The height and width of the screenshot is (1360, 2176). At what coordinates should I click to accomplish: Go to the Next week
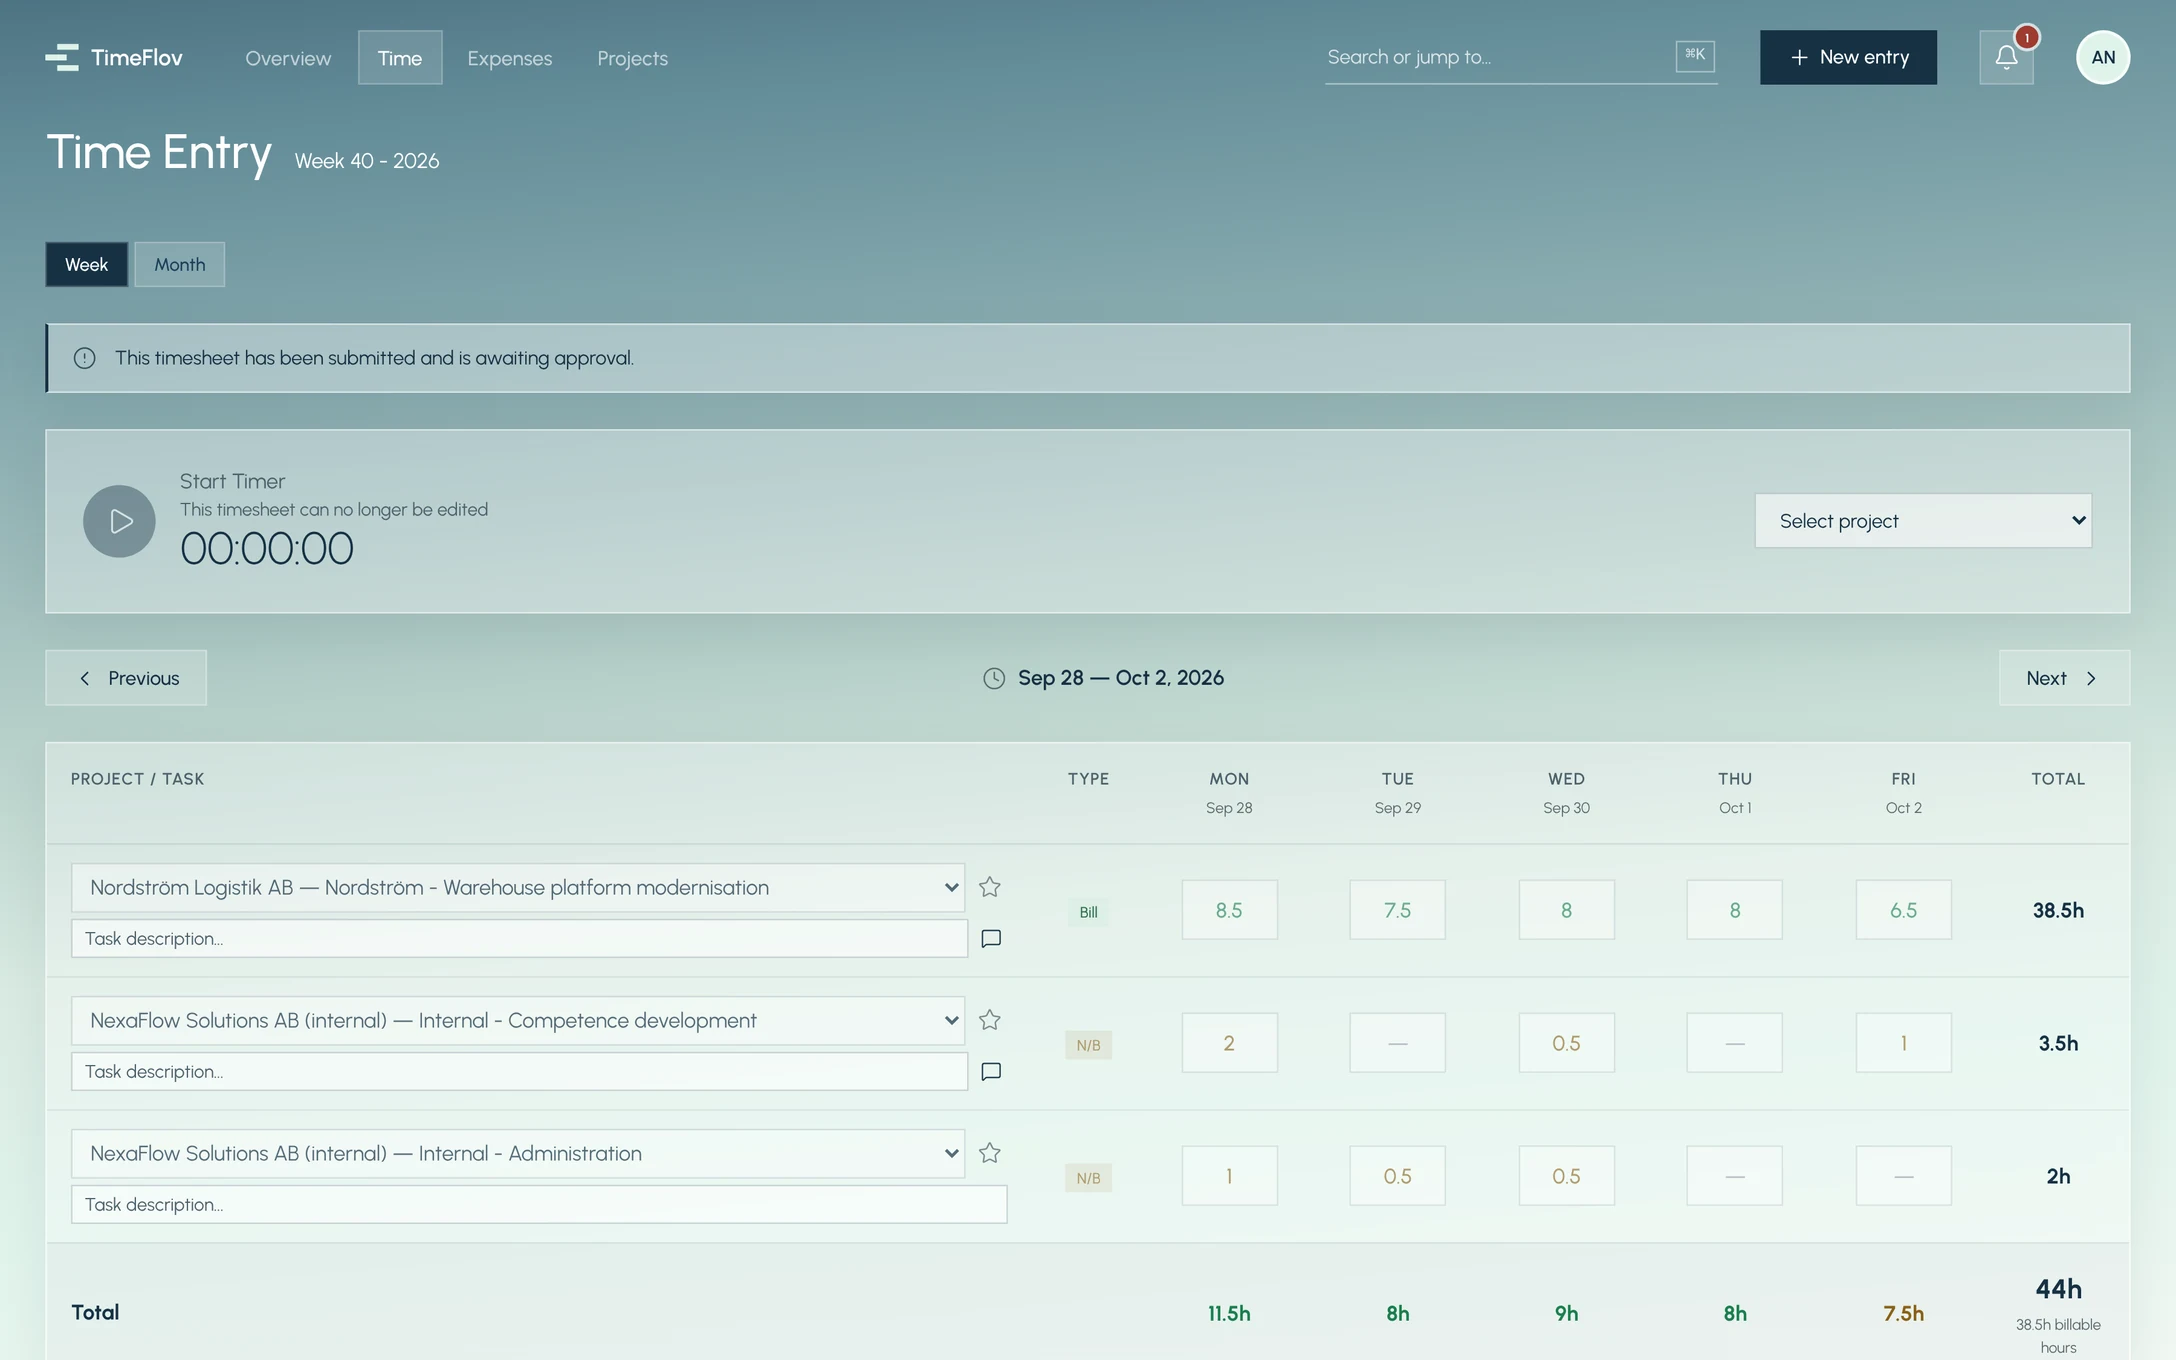[x=2064, y=678]
